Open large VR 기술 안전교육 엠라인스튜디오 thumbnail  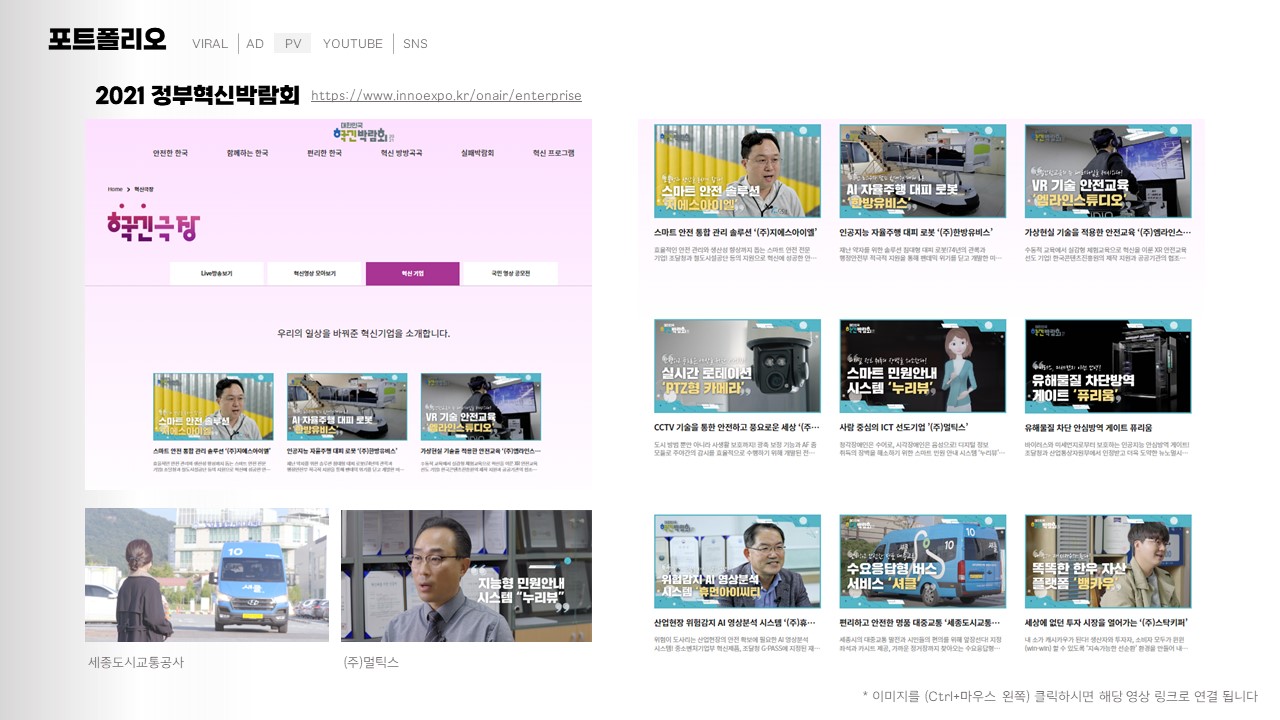tap(1108, 171)
